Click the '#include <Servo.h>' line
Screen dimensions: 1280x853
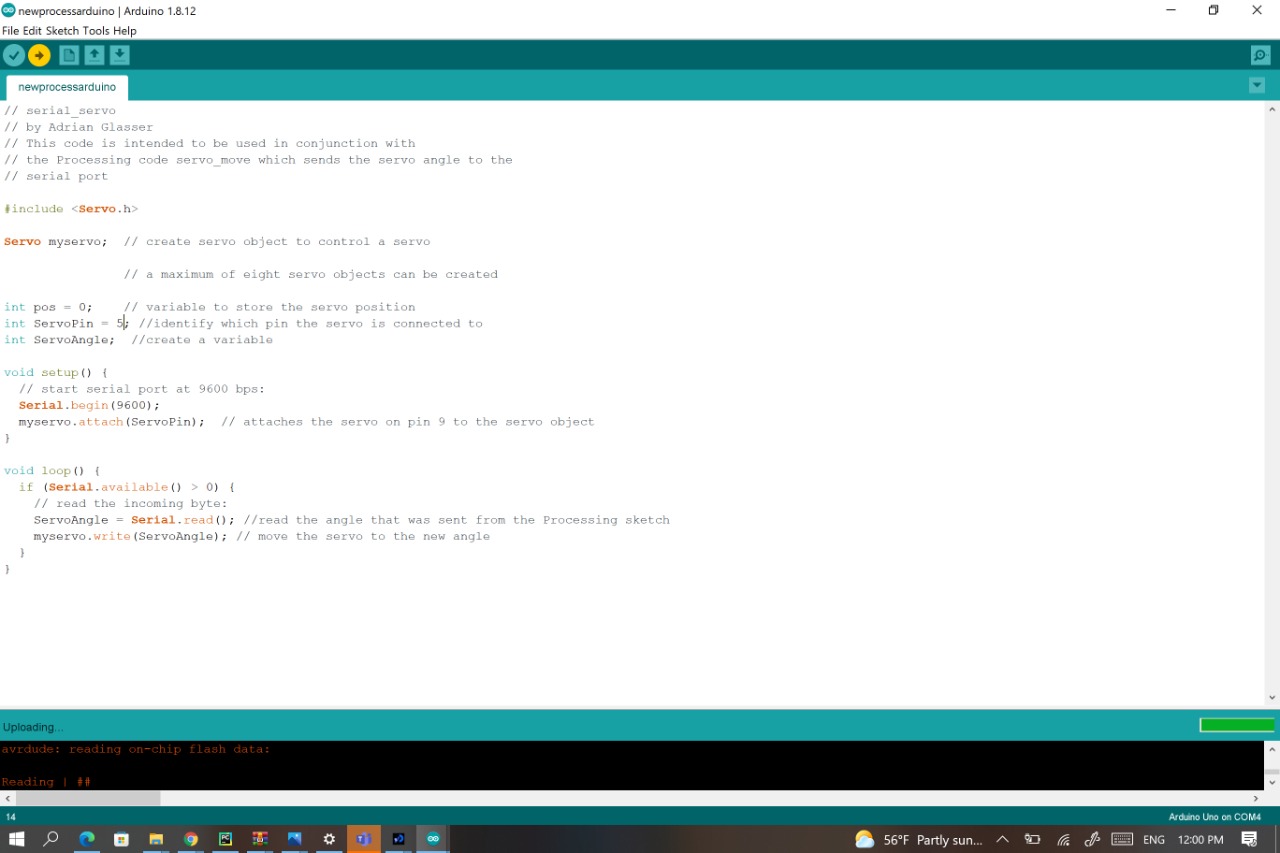click(71, 209)
